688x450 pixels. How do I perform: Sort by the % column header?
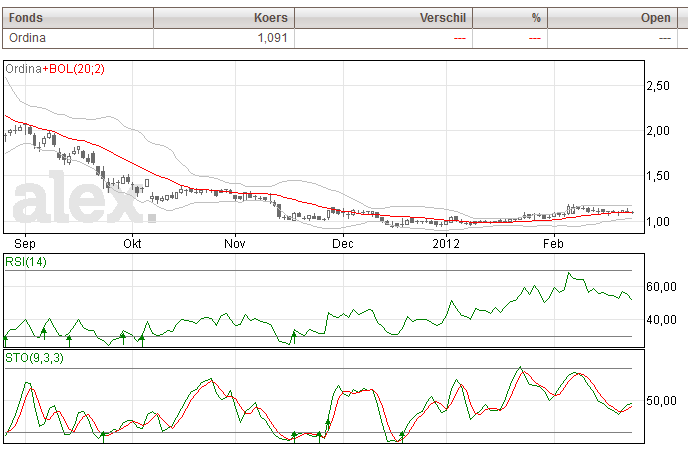click(509, 18)
